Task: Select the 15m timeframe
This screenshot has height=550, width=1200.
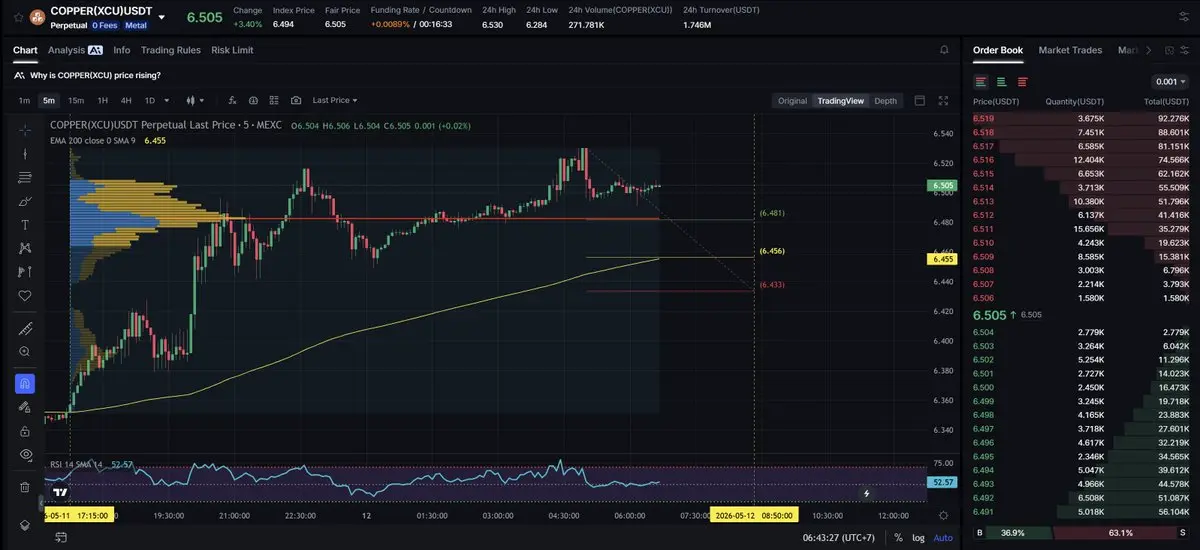Action: pyautogui.click(x=76, y=100)
